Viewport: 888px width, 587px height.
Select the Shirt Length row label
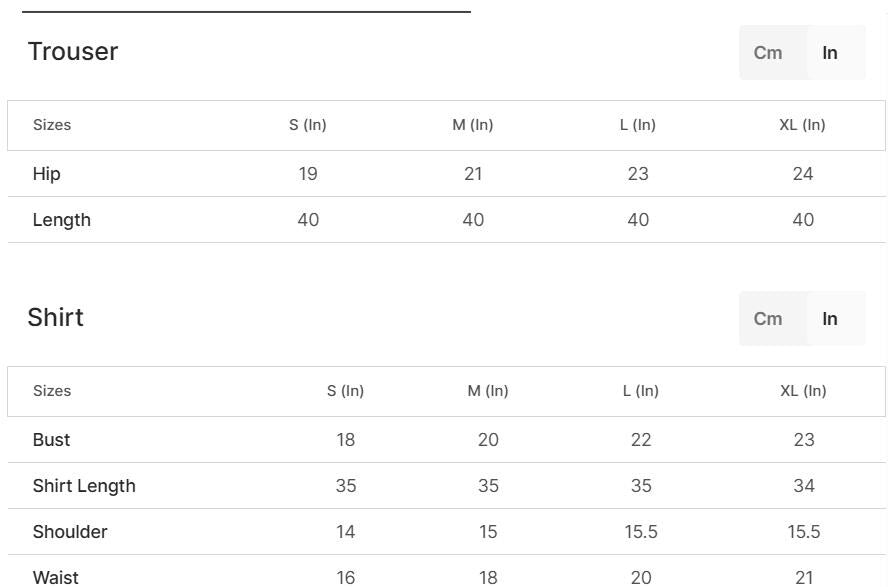pyautogui.click(x=84, y=486)
